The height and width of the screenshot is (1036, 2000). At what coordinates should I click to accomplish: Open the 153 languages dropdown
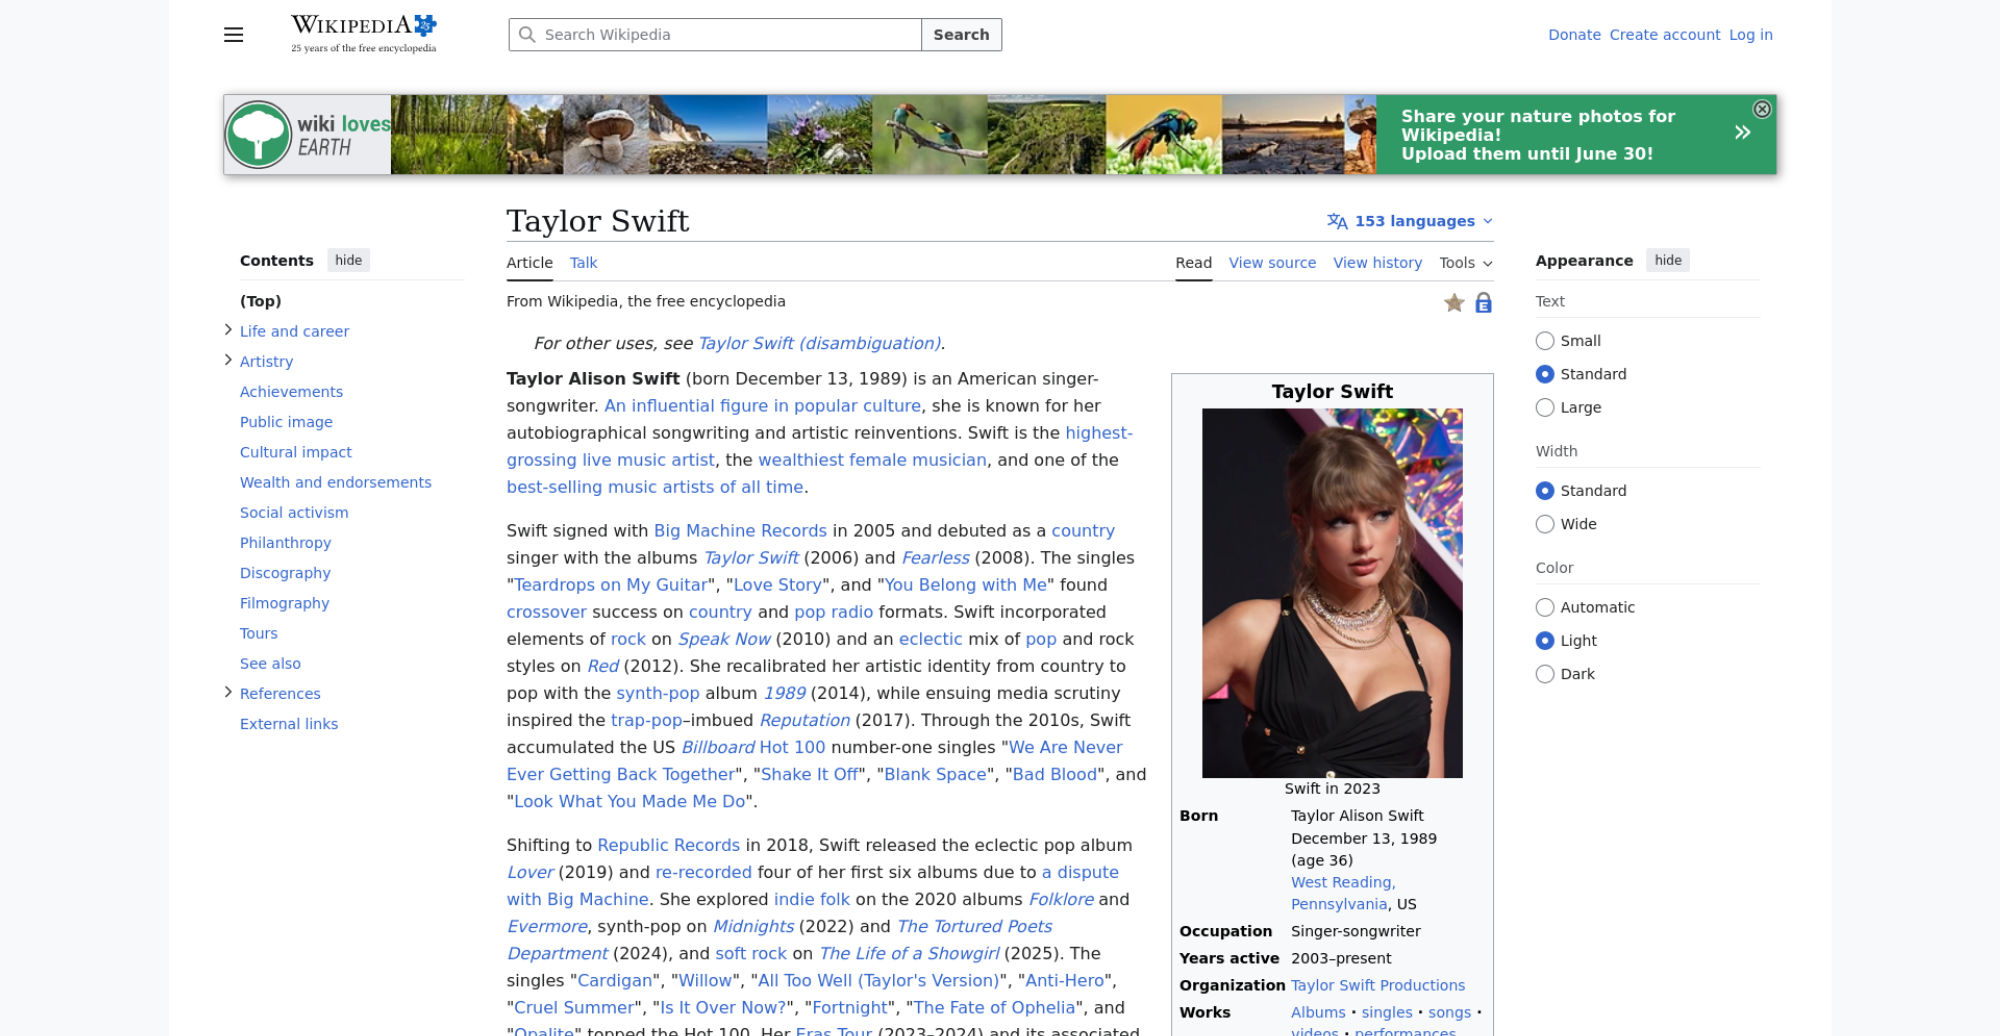[1410, 221]
